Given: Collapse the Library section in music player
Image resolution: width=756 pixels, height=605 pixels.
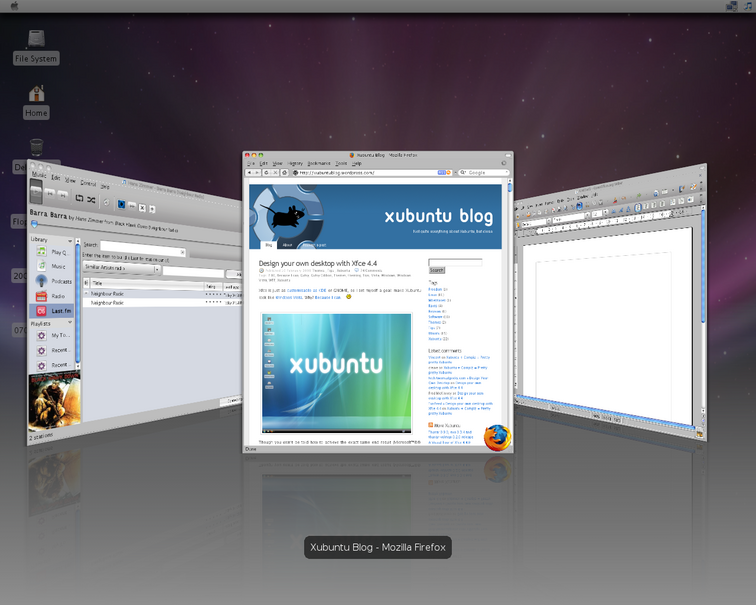Looking at the screenshot, I should pos(70,241).
